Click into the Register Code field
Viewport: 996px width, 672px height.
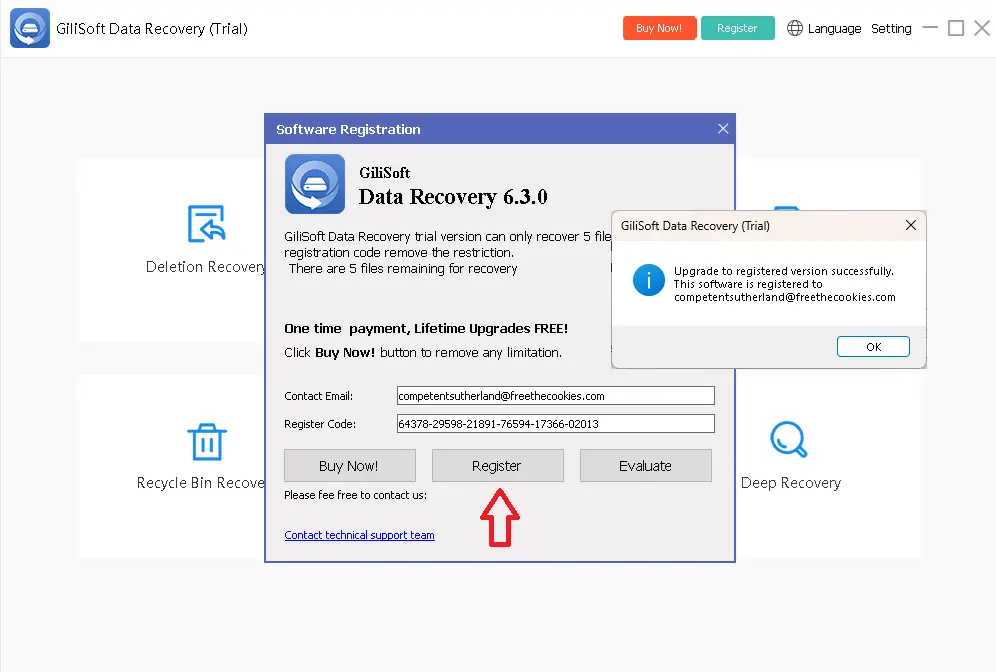click(555, 424)
